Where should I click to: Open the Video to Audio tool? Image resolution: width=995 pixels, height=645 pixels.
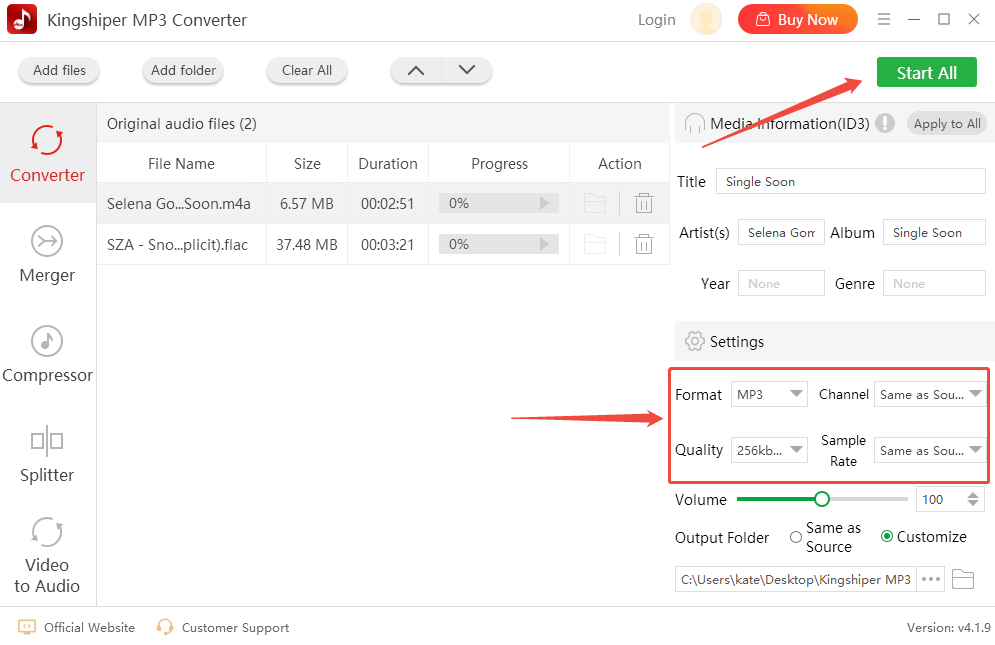tap(48, 555)
